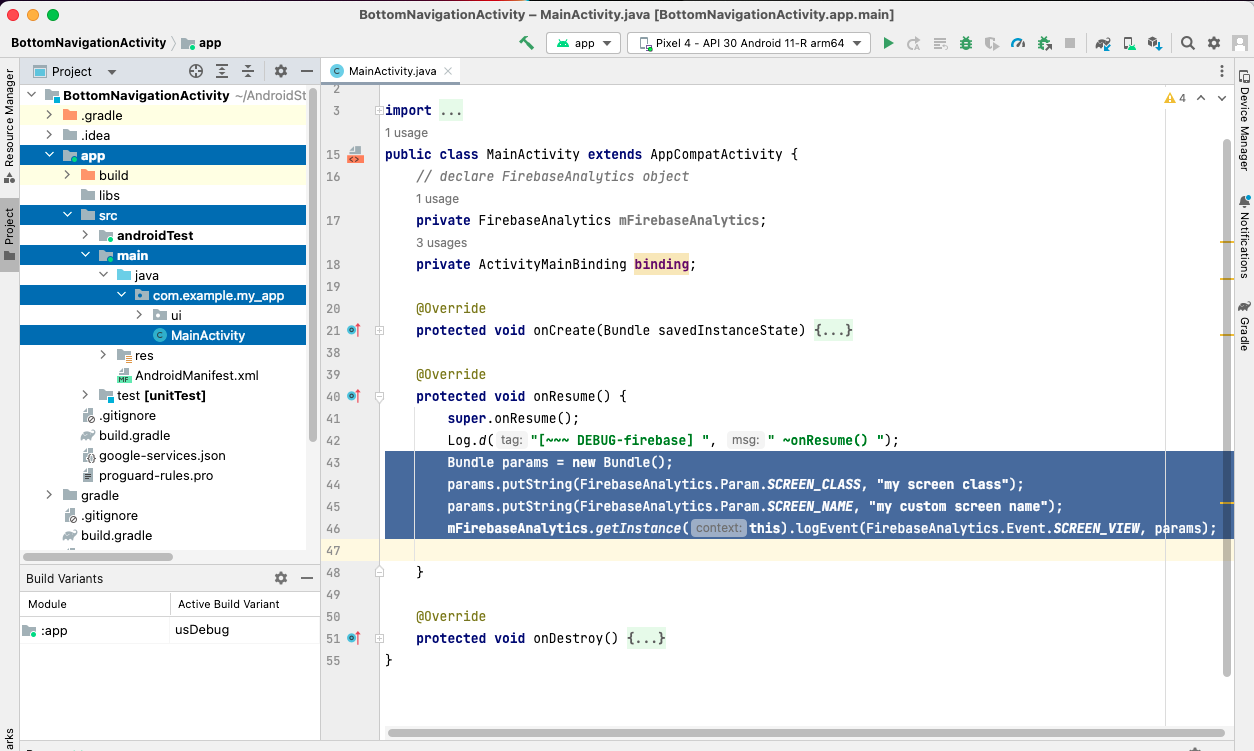Click the warnings indicator showing 4
The image size is (1254, 751).
(1175, 98)
